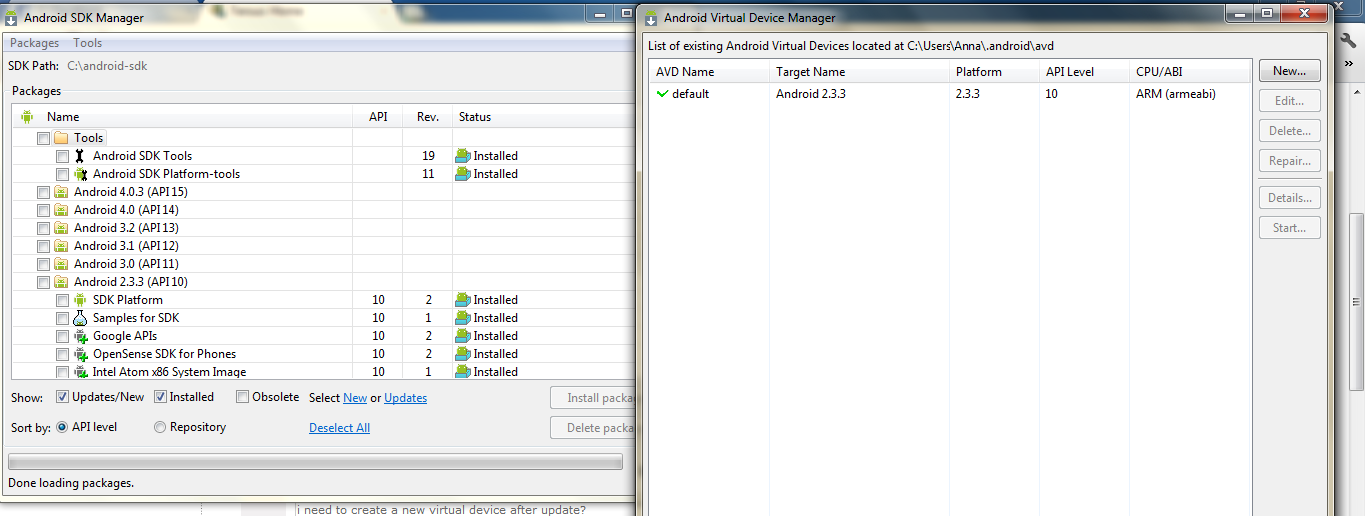The image size is (1366, 516).
Task: Enable the Obsolete packages checkbox
Action: click(x=242, y=397)
